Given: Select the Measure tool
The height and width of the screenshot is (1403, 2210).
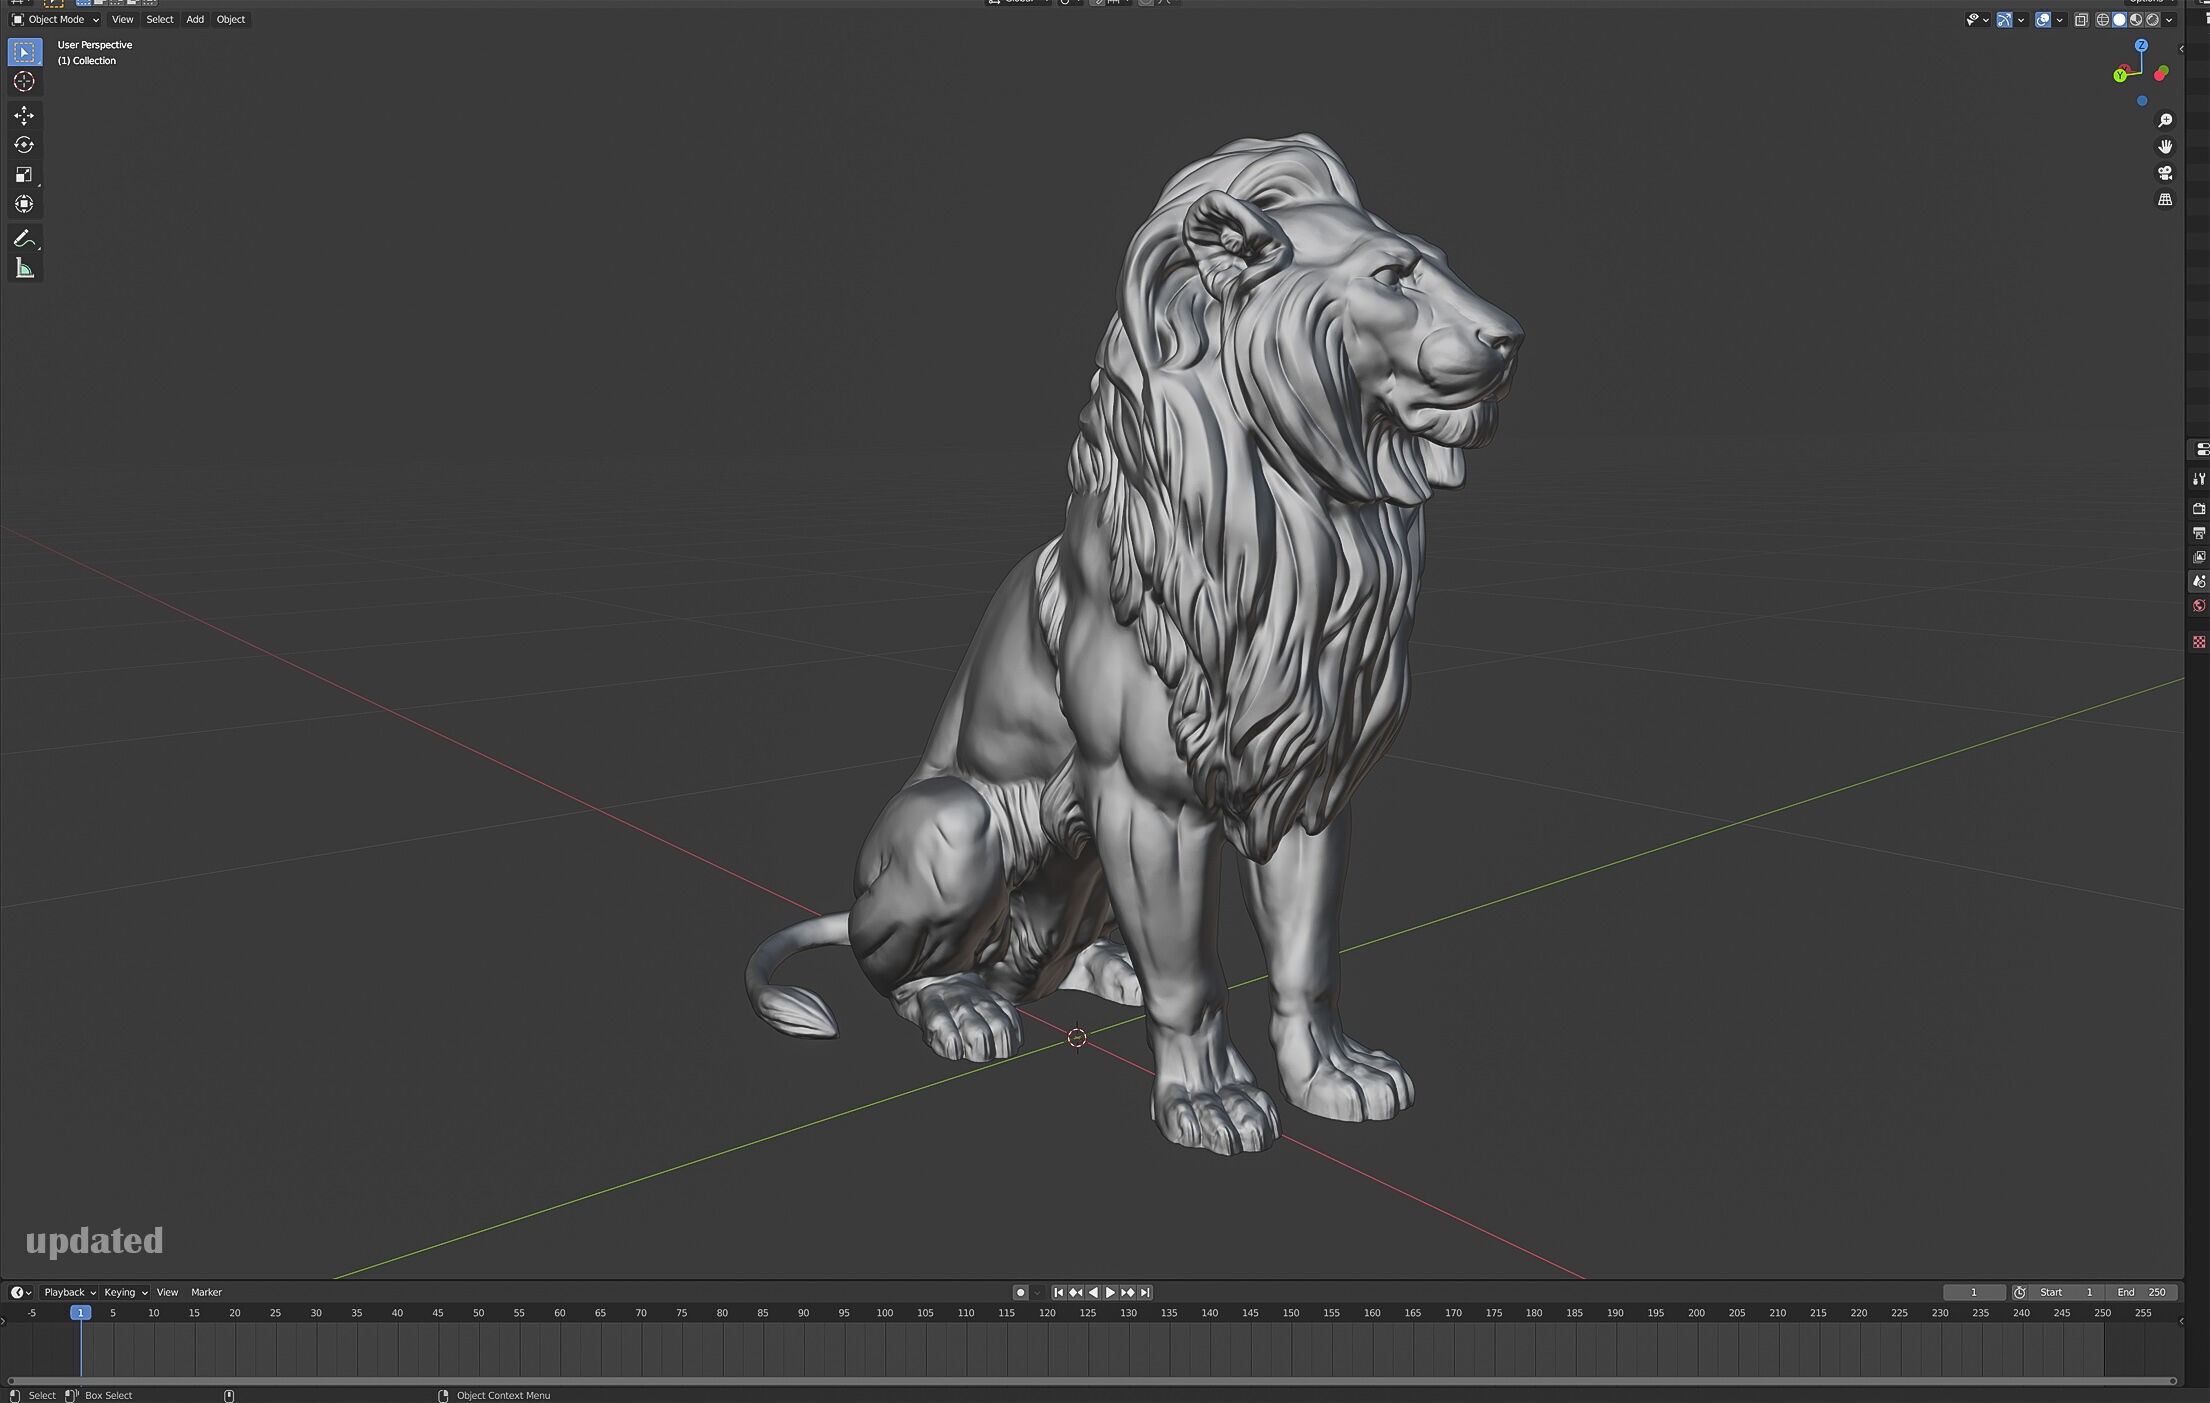Looking at the screenshot, I should [x=24, y=268].
